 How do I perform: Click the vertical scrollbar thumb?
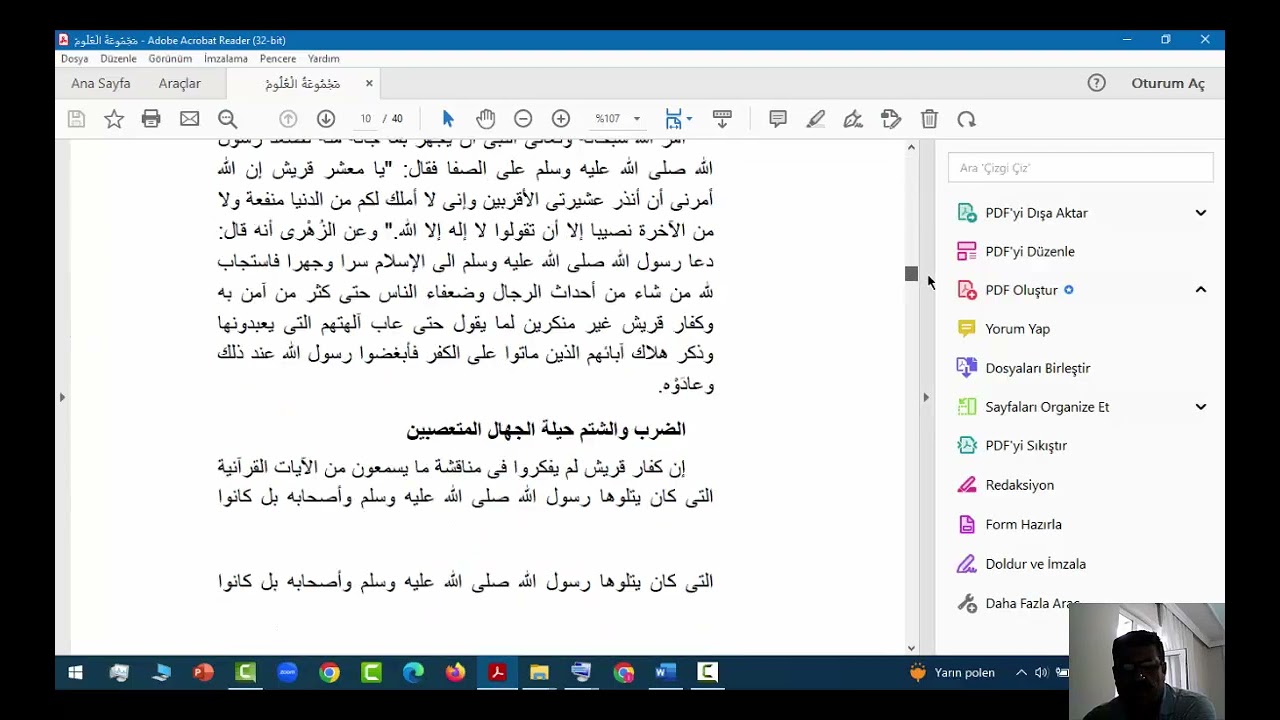(911, 274)
